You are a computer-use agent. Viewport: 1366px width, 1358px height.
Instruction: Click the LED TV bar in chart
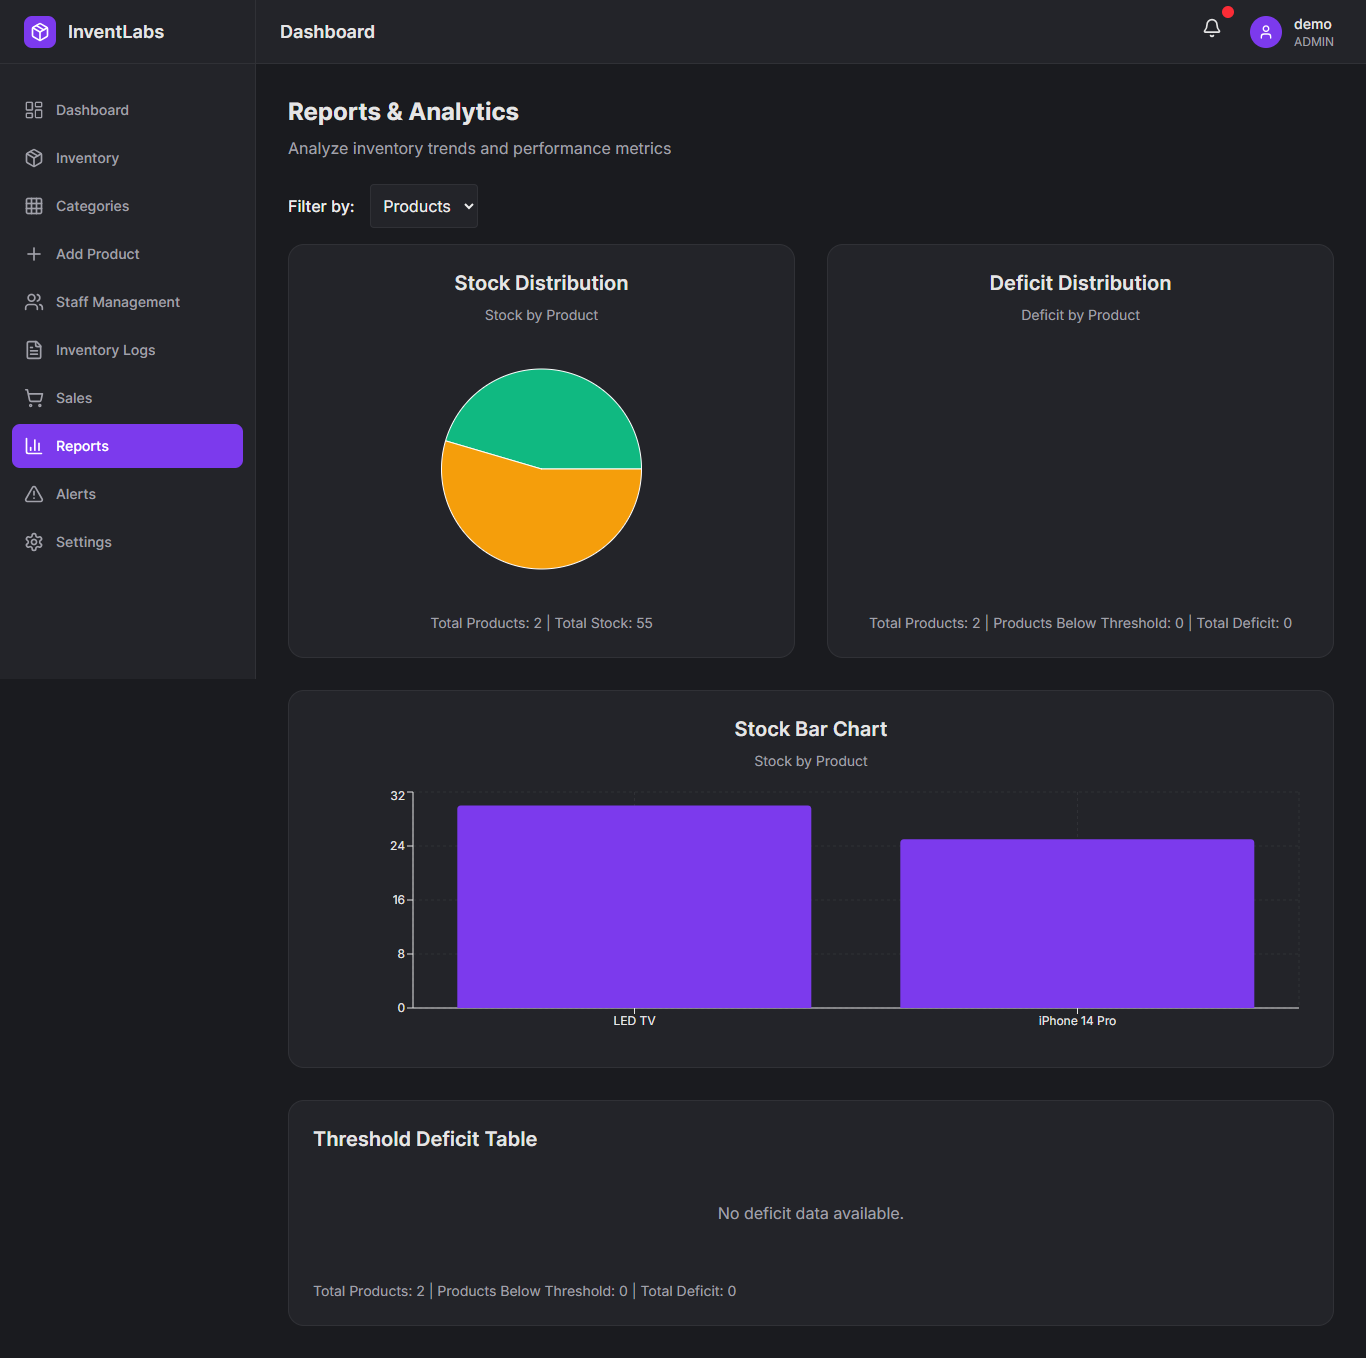(x=634, y=906)
